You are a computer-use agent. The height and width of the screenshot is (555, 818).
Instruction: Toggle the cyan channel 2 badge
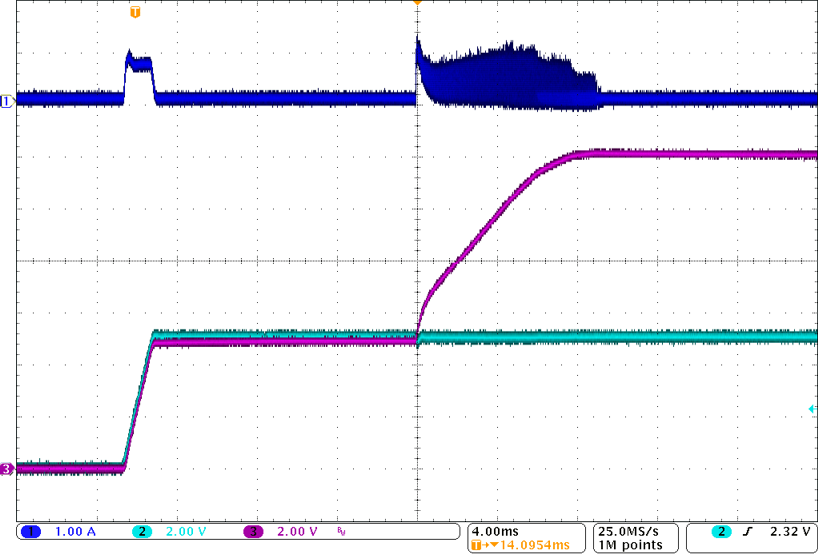click(143, 531)
